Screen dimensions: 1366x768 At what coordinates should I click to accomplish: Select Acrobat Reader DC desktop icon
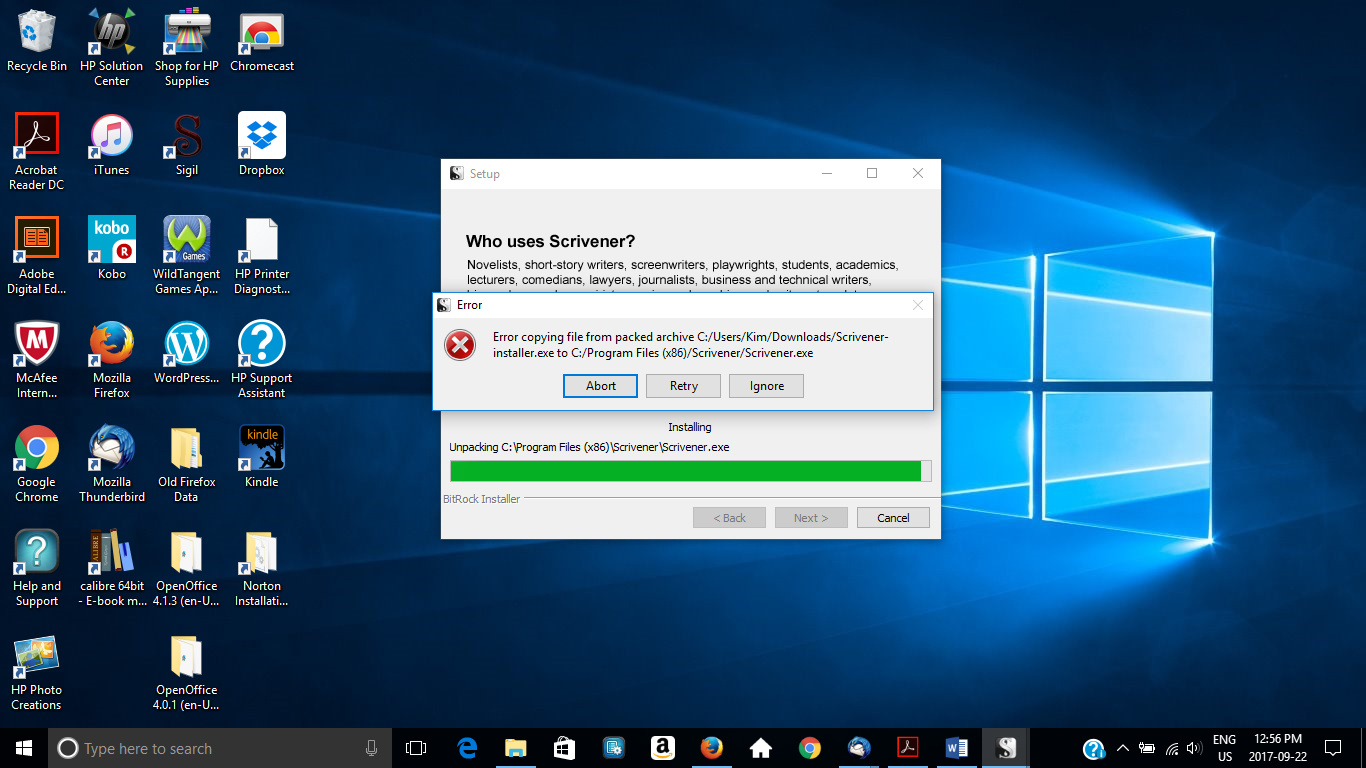click(37, 152)
